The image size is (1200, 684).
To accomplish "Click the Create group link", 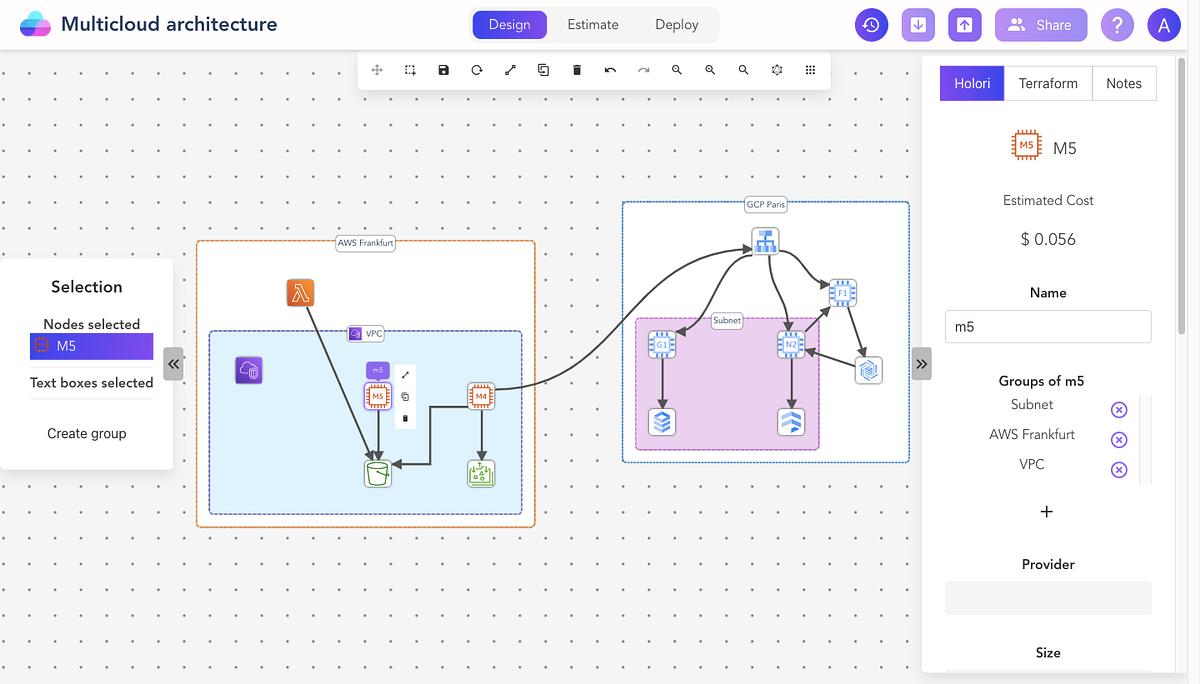I will click(87, 433).
